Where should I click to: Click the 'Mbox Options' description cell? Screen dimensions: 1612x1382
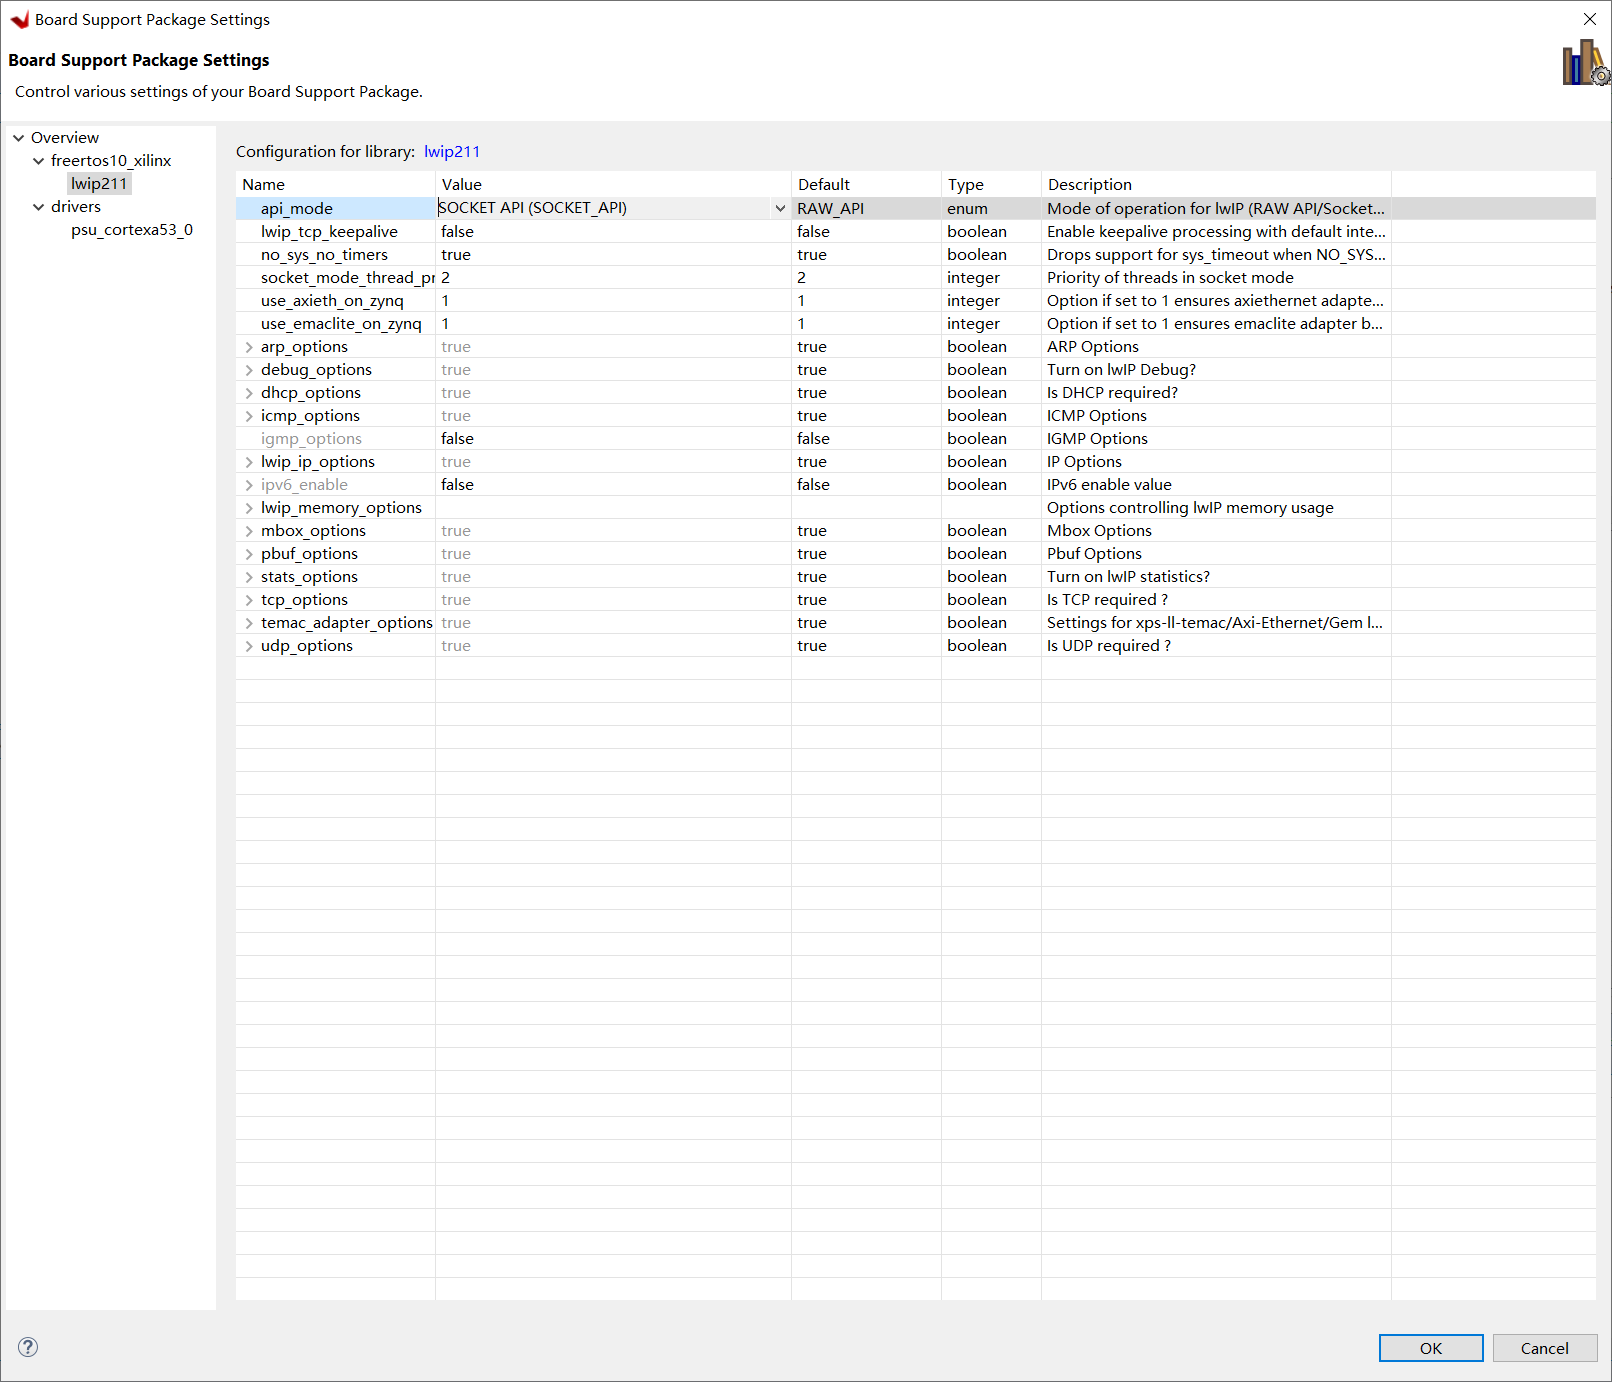pyautogui.click(x=1099, y=531)
